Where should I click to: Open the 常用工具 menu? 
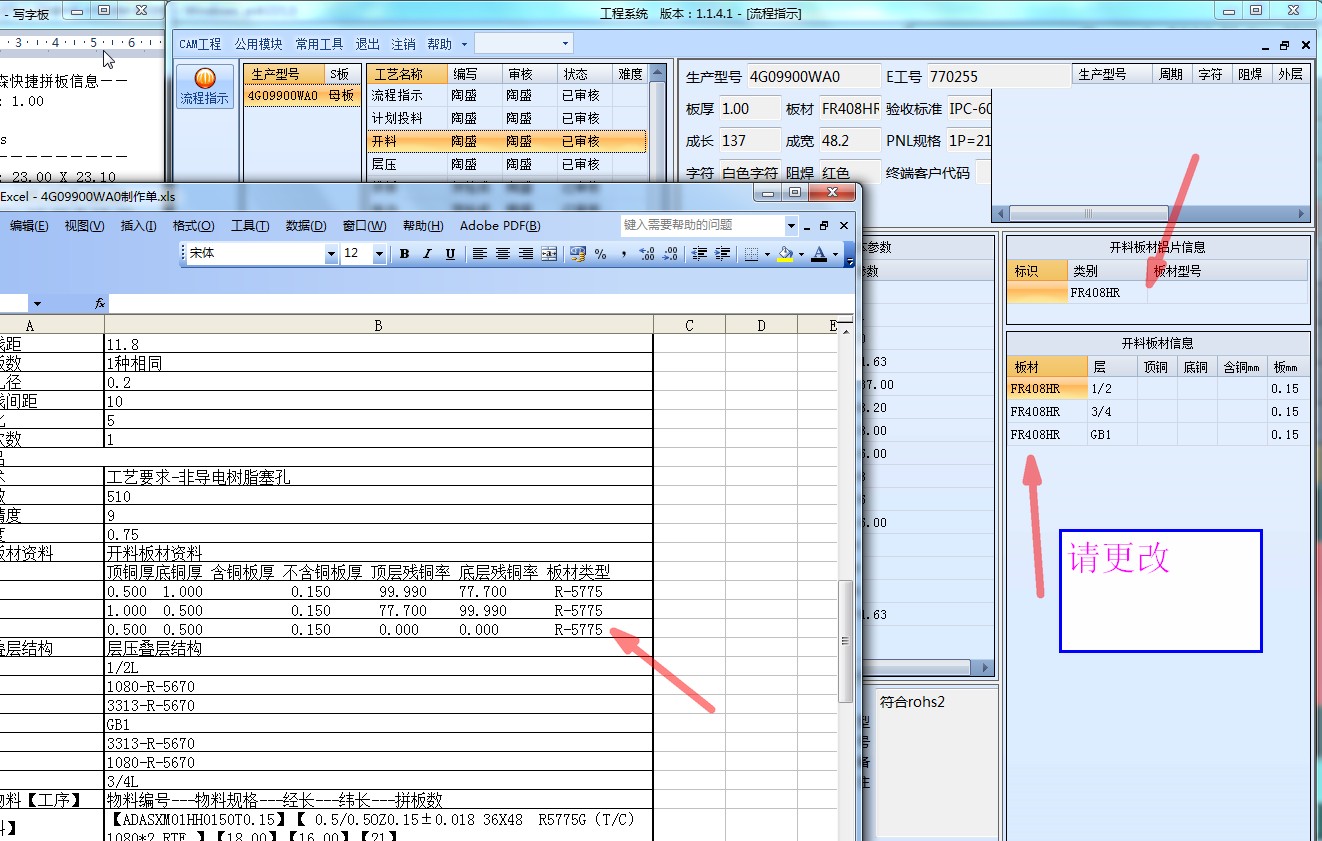(x=319, y=44)
